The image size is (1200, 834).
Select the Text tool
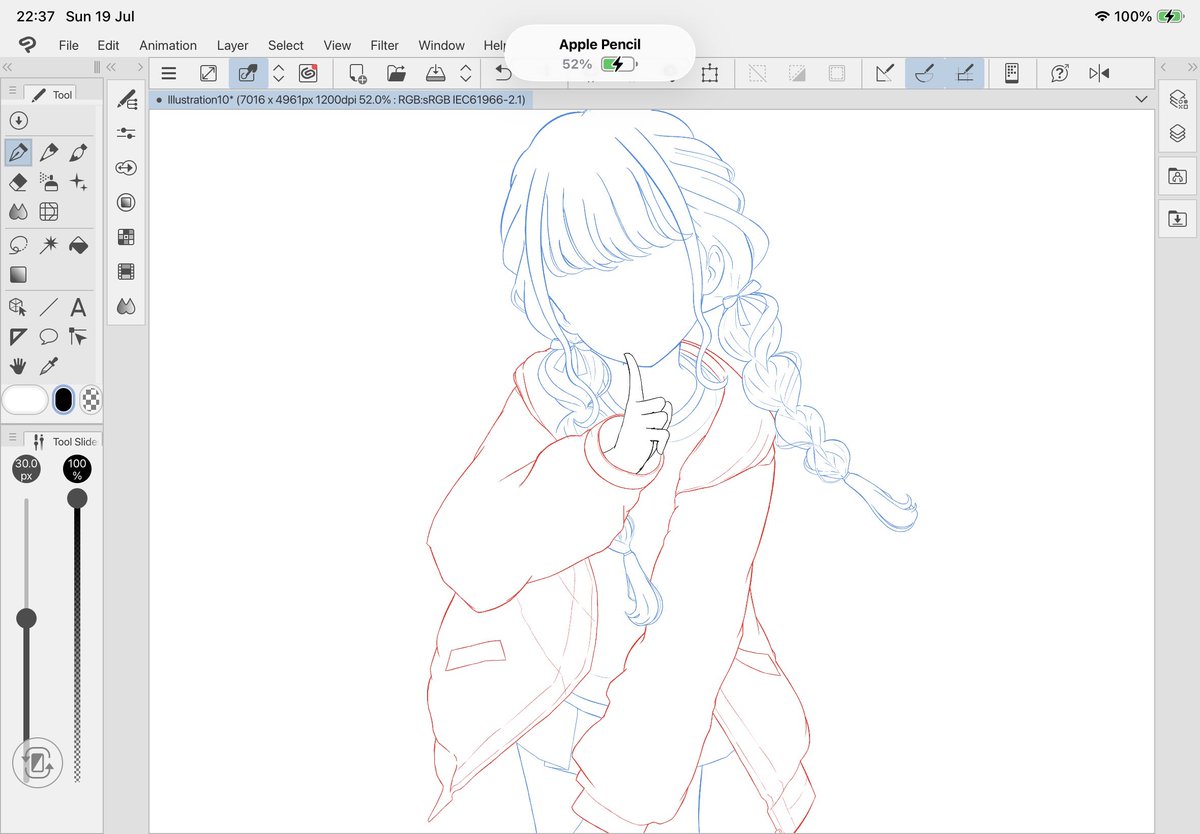point(77,307)
